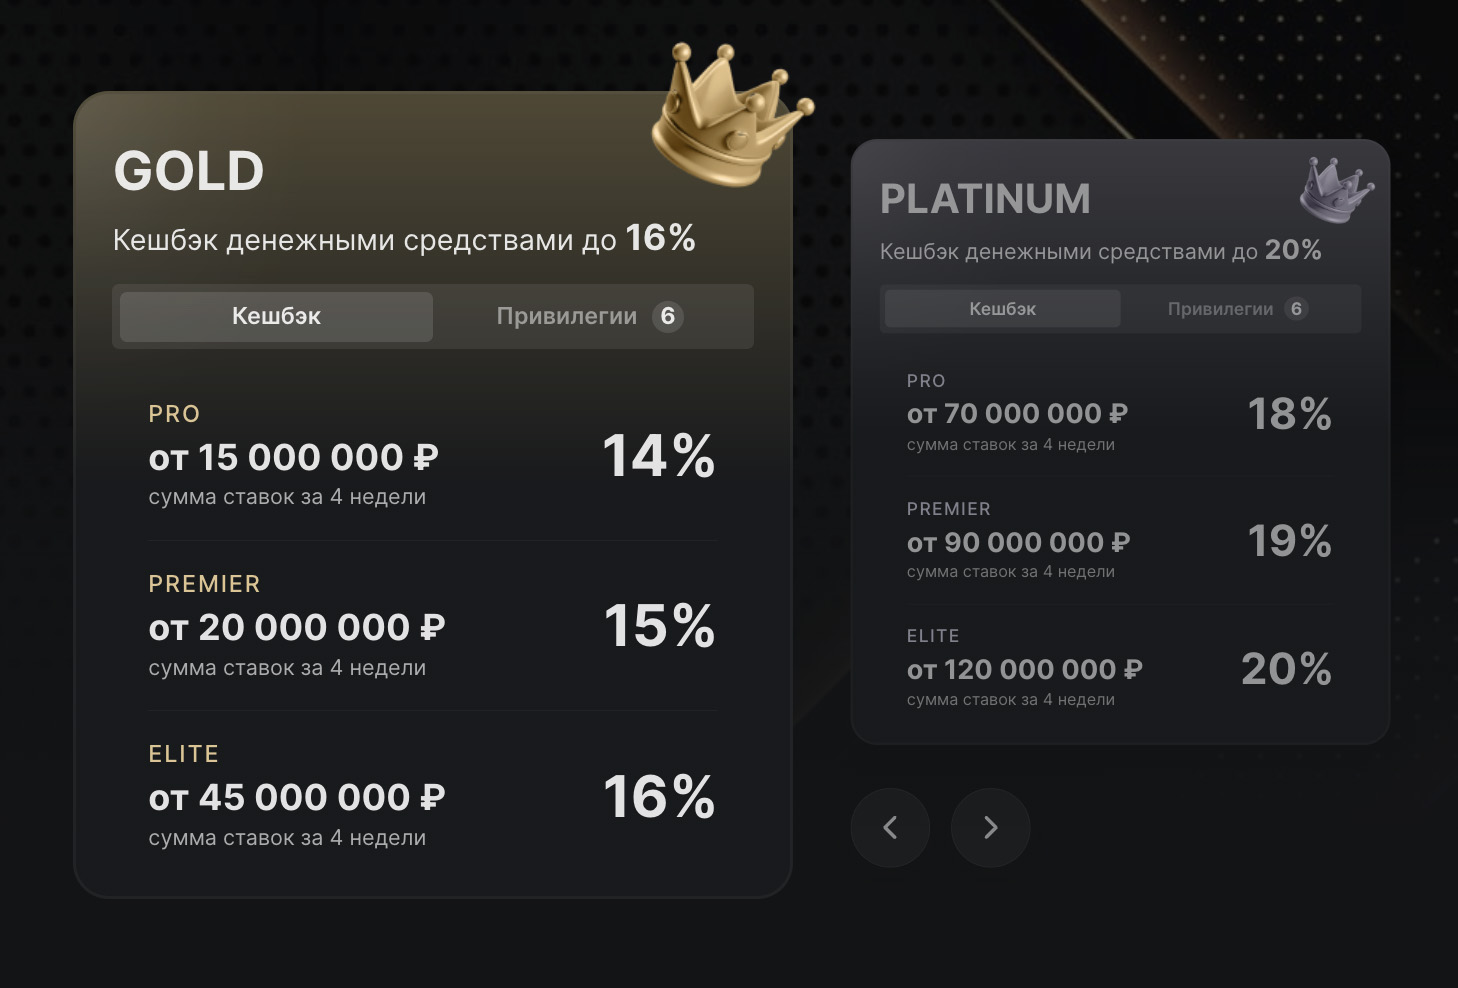Click the GOLD card title
The width and height of the screenshot is (1458, 988).
pos(189,171)
